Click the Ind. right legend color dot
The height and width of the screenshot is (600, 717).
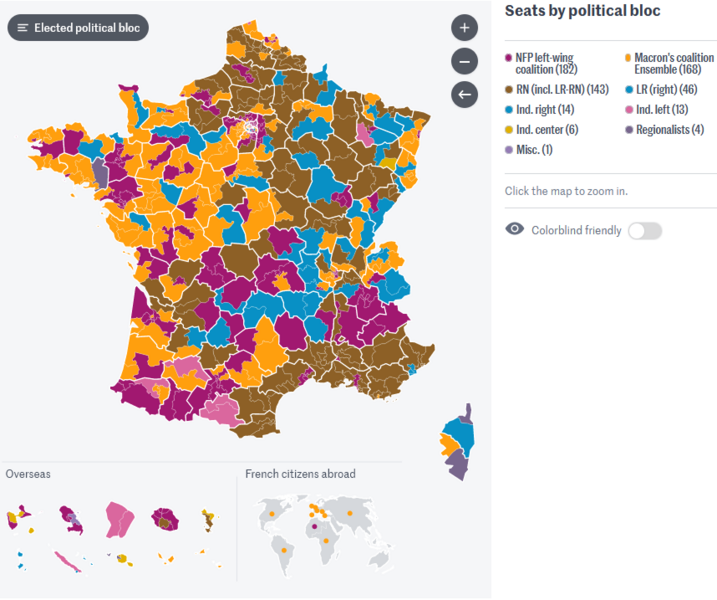[509, 110]
